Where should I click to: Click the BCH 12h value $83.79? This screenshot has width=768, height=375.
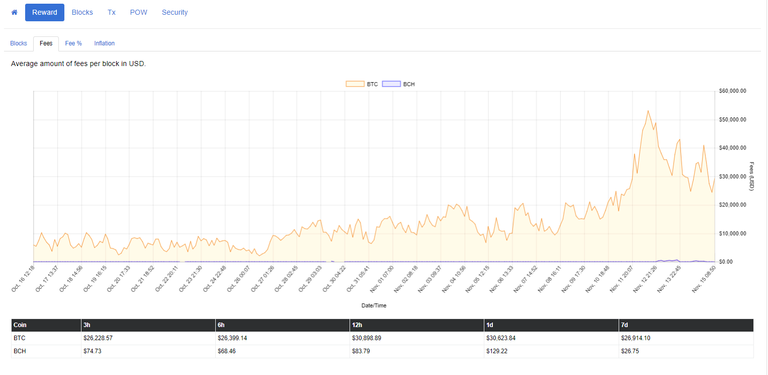pos(360,352)
